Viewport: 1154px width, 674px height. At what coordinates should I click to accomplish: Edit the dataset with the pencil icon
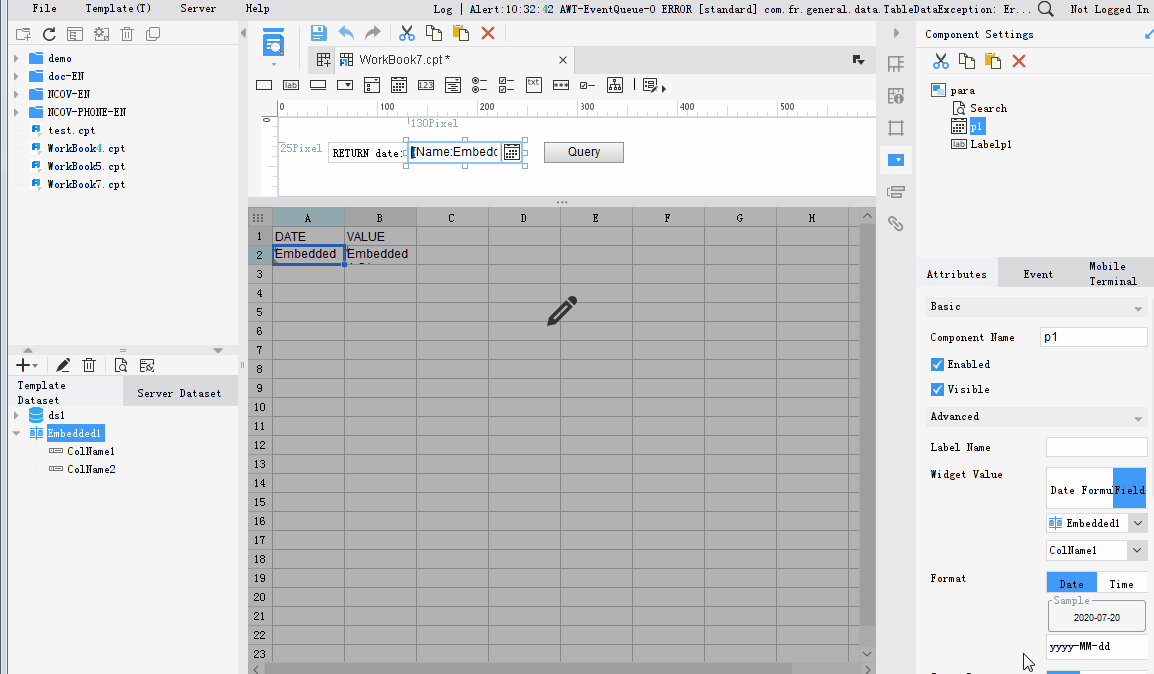tap(63, 365)
